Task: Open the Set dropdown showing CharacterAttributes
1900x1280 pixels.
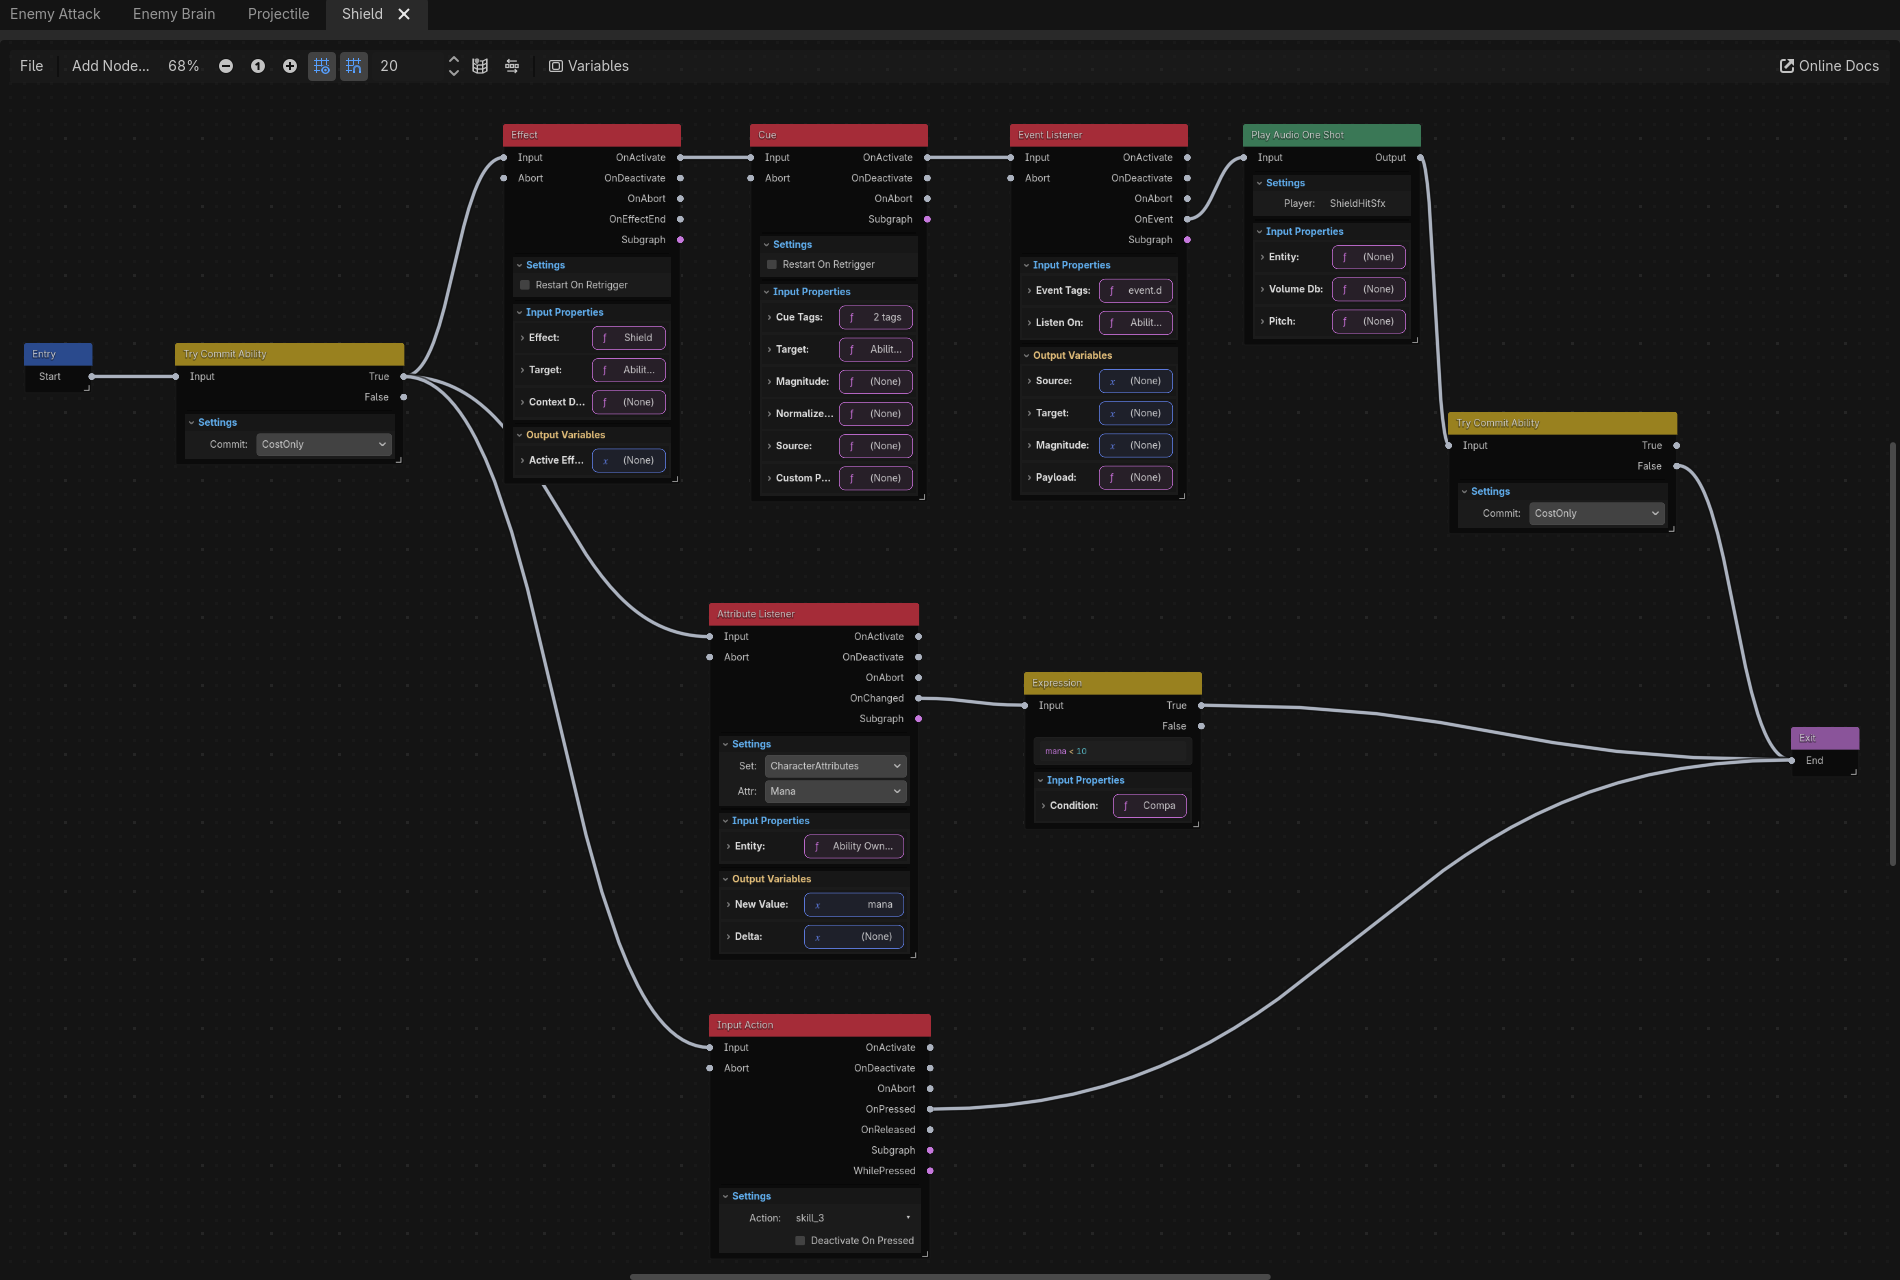Action: coord(836,766)
